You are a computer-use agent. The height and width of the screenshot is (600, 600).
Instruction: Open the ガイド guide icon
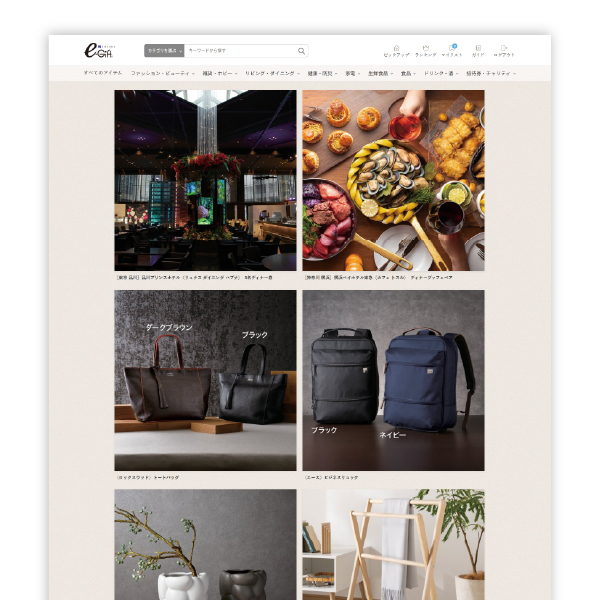coord(478,51)
